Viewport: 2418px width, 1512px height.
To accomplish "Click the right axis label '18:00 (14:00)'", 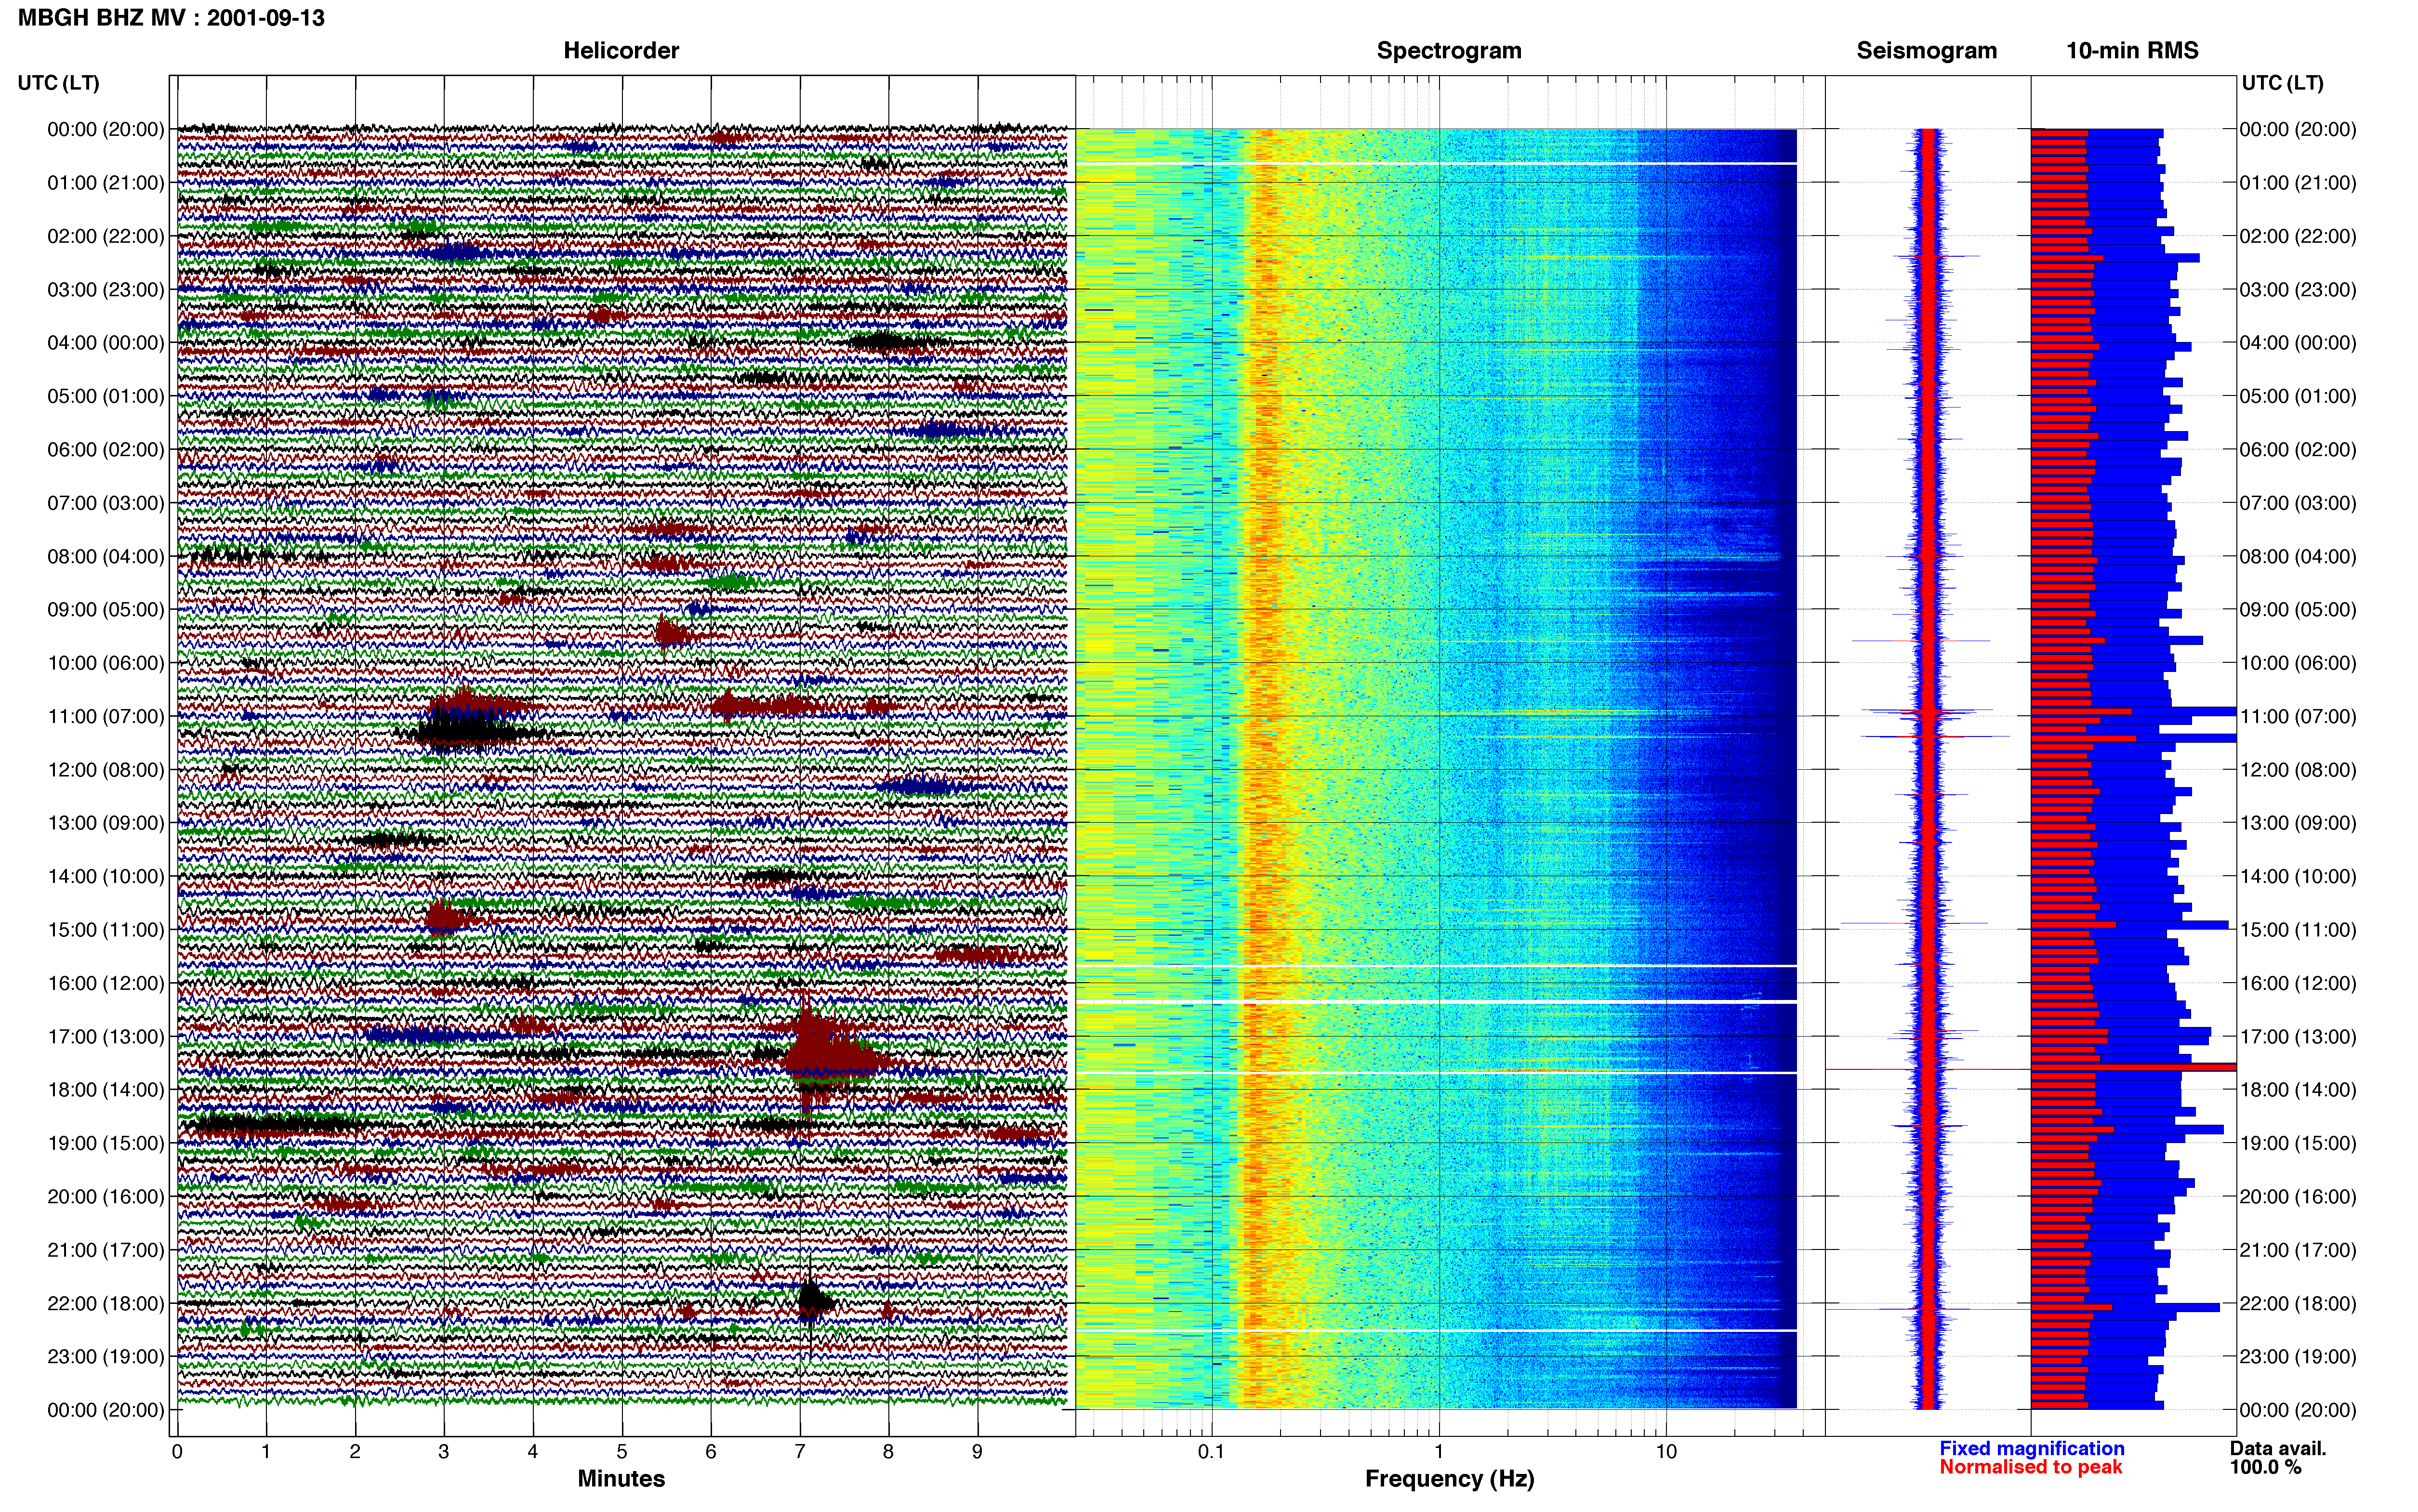I will (x=2298, y=1090).
